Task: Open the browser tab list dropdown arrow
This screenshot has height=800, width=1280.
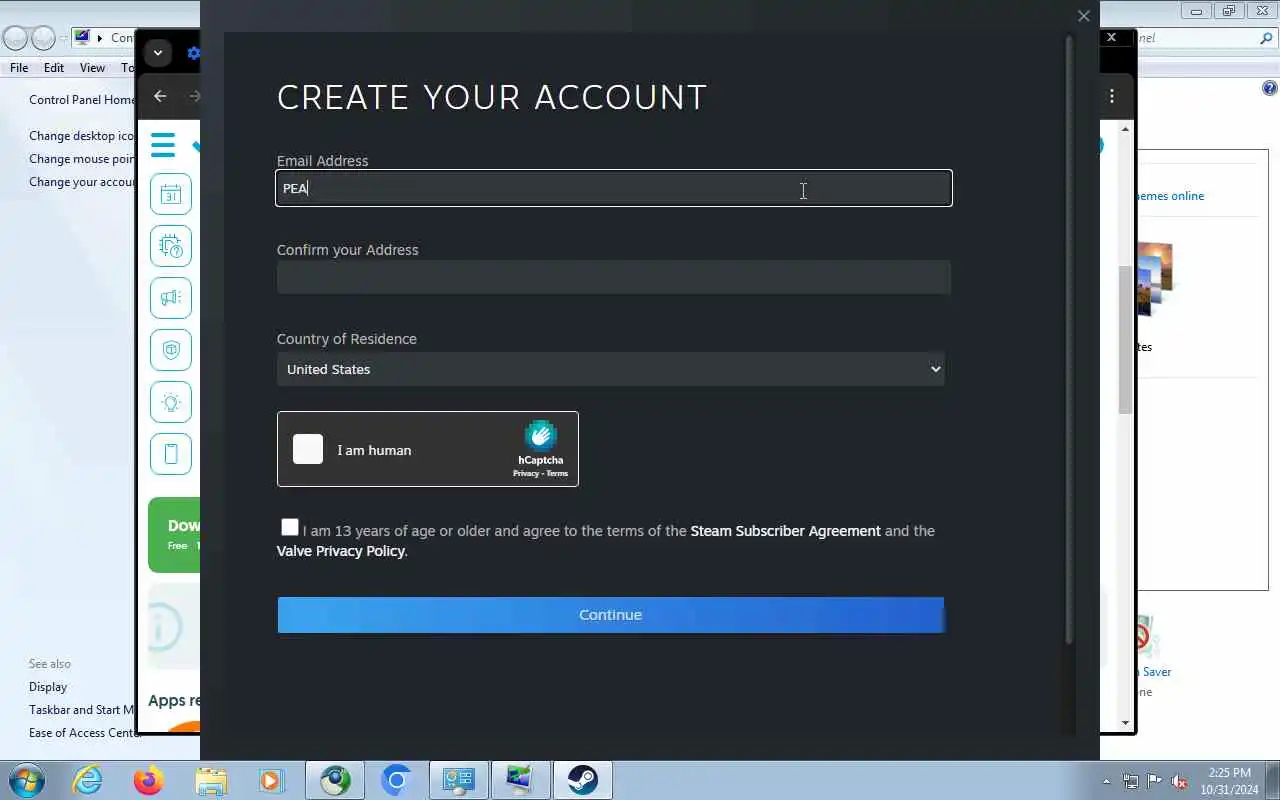Action: (157, 53)
